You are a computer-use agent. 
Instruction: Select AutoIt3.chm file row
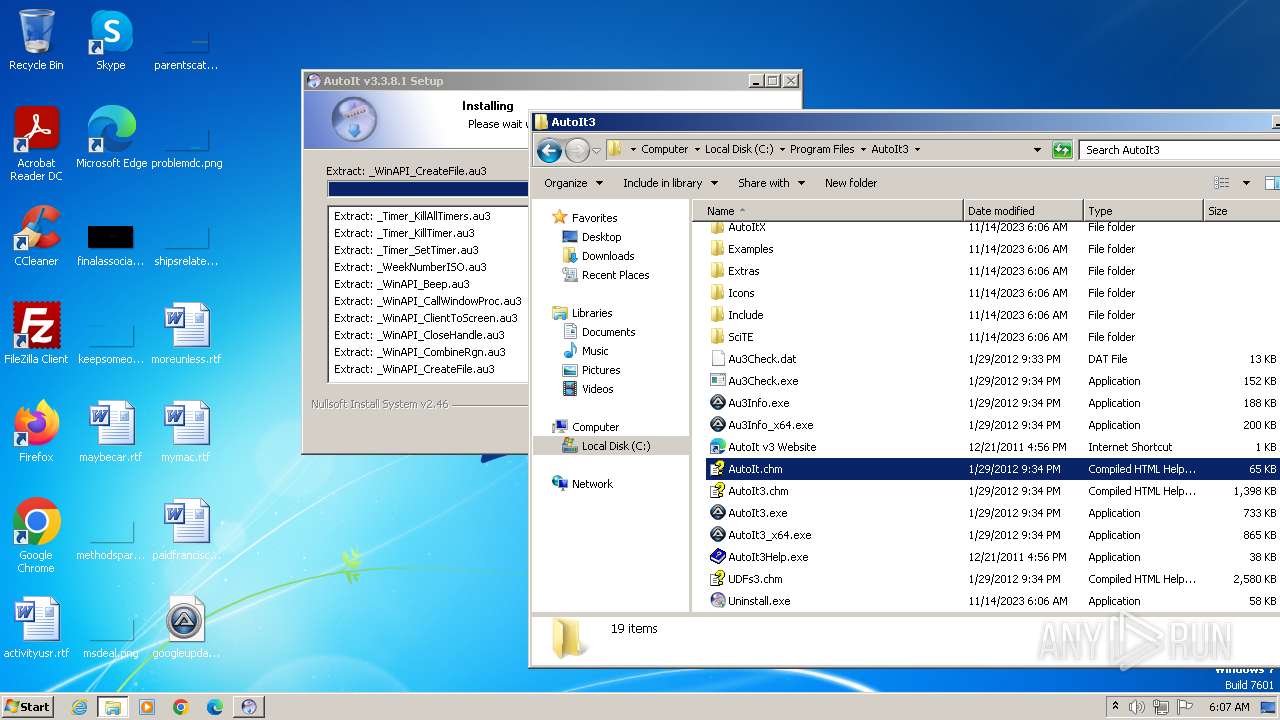pos(991,491)
